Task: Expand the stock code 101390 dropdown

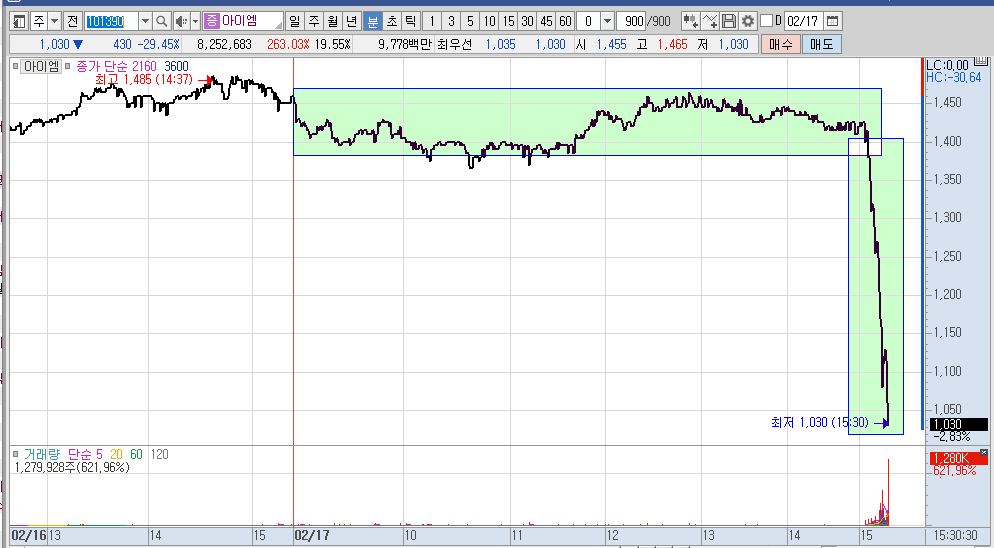Action: pyautogui.click(x=144, y=21)
